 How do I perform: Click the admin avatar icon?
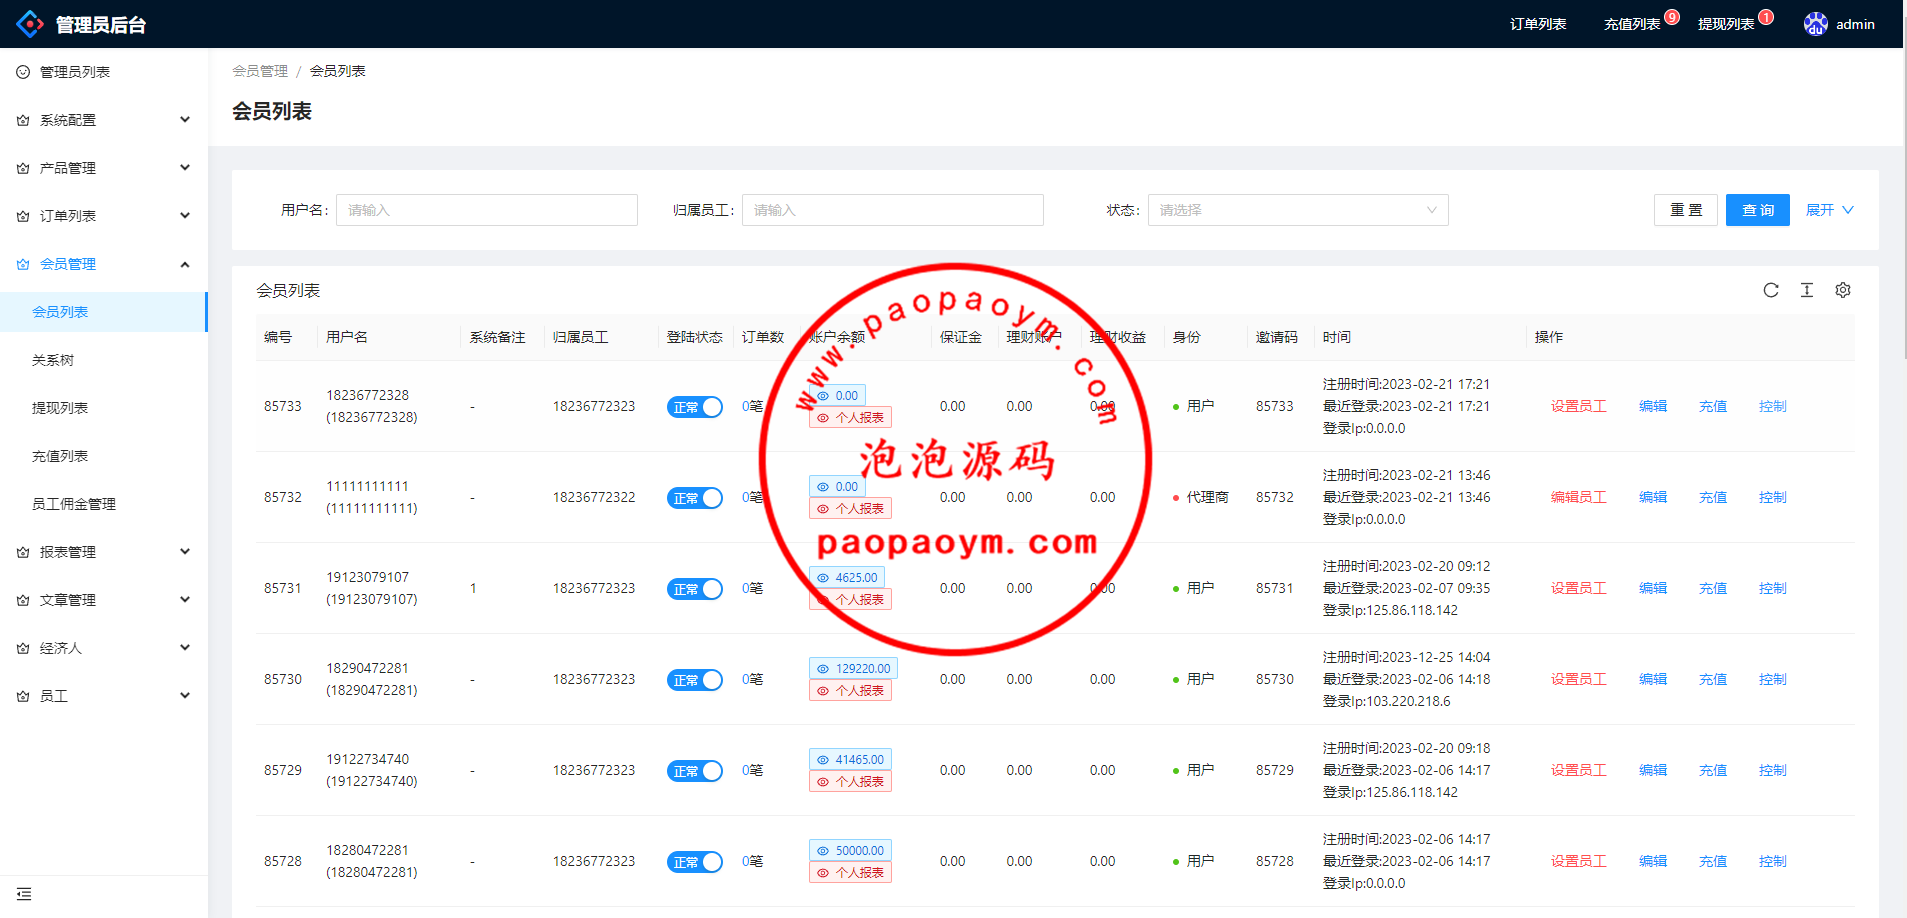[1815, 24]
